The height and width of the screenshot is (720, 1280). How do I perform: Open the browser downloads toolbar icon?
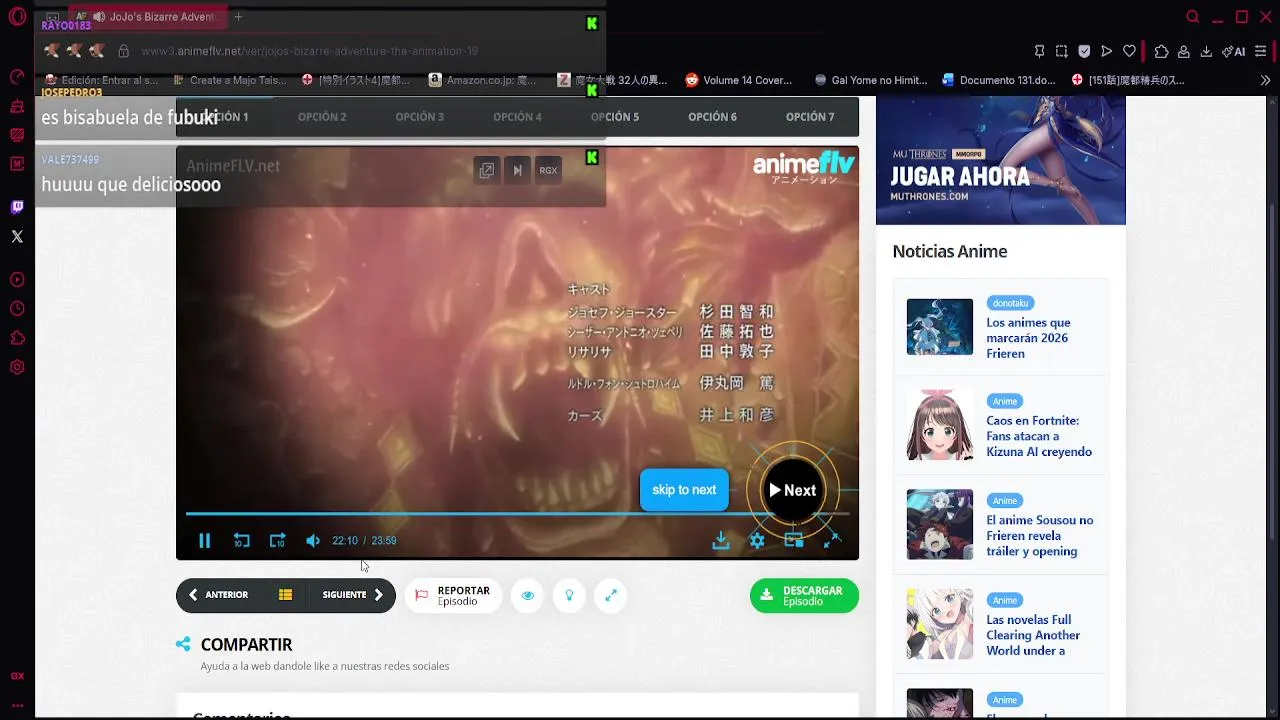point(1206,51)
